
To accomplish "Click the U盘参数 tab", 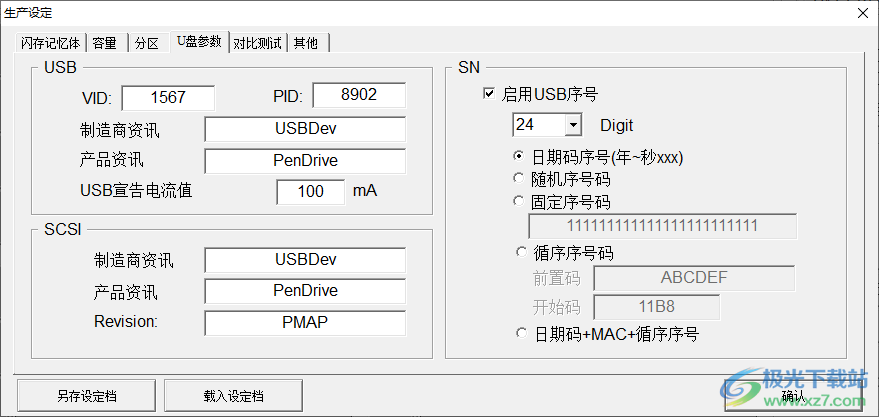I will [x=200, y=41].
